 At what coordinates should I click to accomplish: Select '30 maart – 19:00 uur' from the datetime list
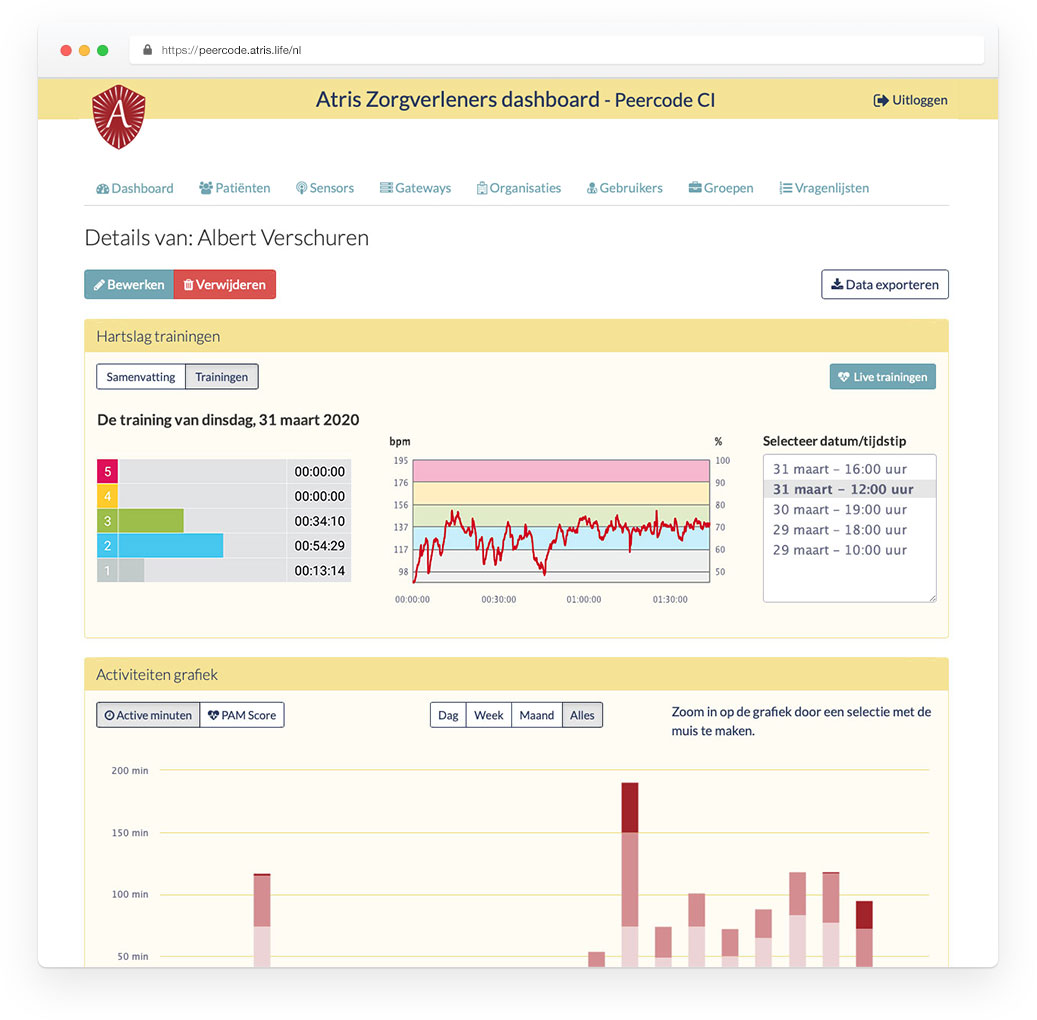(848, 509)
